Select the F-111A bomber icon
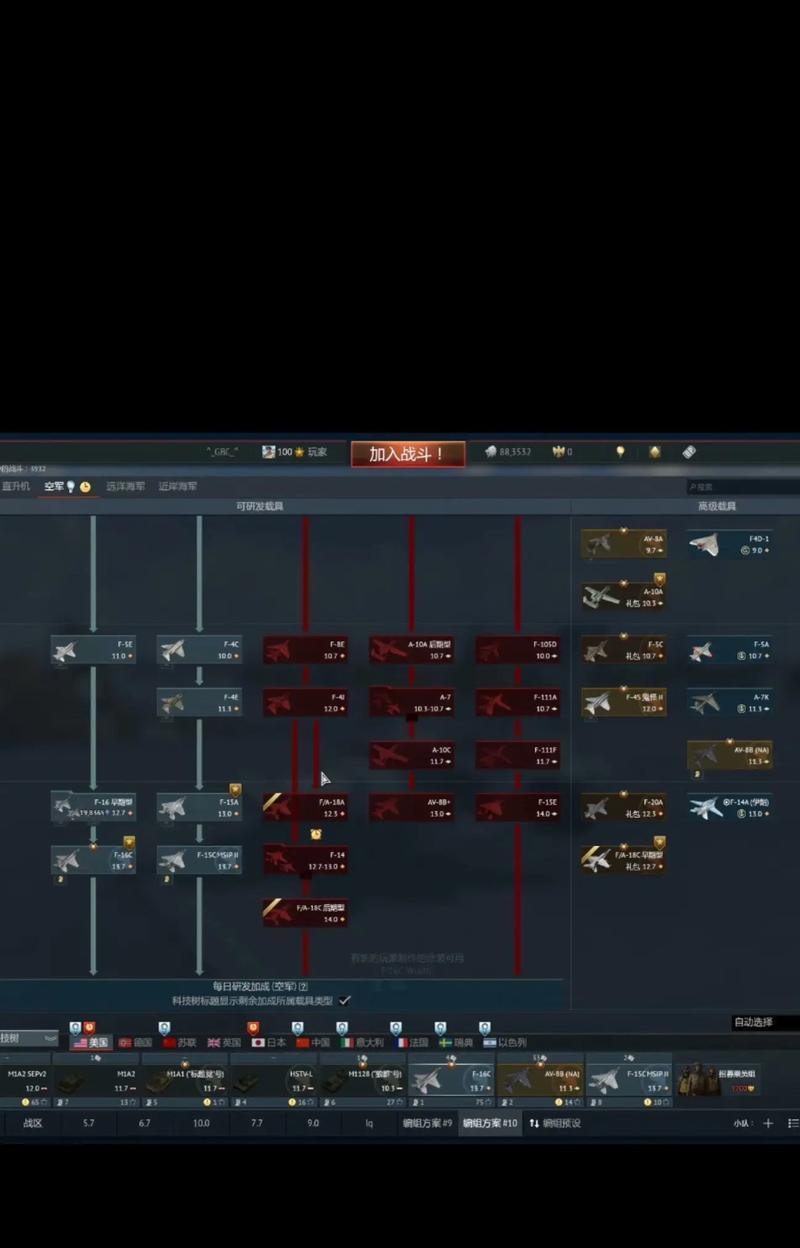Screen dimensions: 800x1248 [493, 702]
